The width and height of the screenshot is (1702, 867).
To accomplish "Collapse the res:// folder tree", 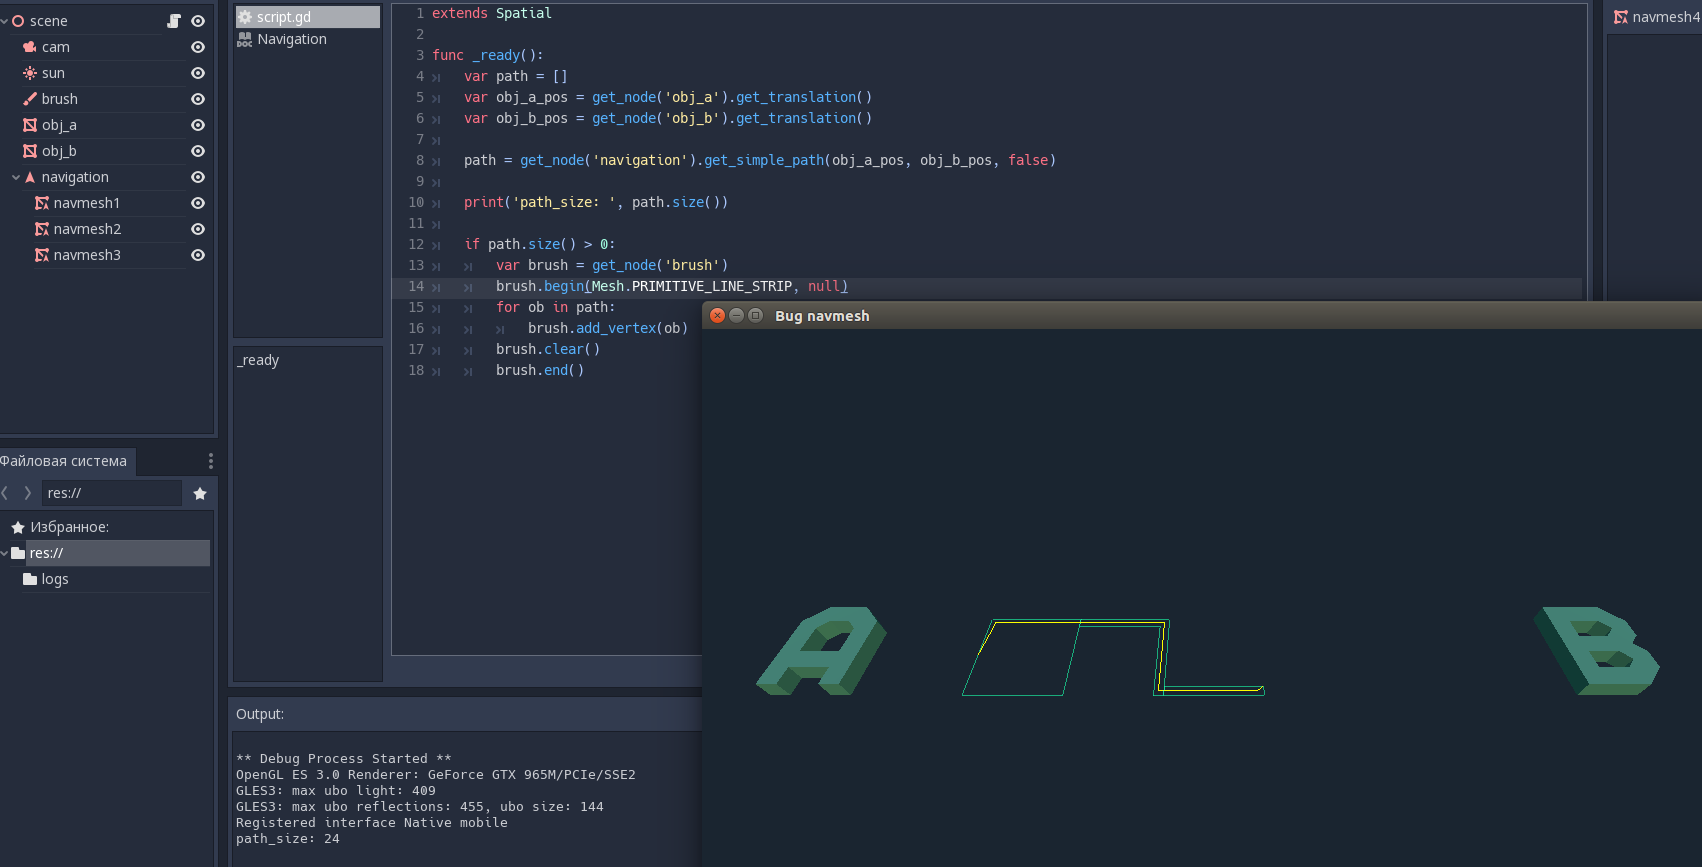I will [x=5, y=553].
